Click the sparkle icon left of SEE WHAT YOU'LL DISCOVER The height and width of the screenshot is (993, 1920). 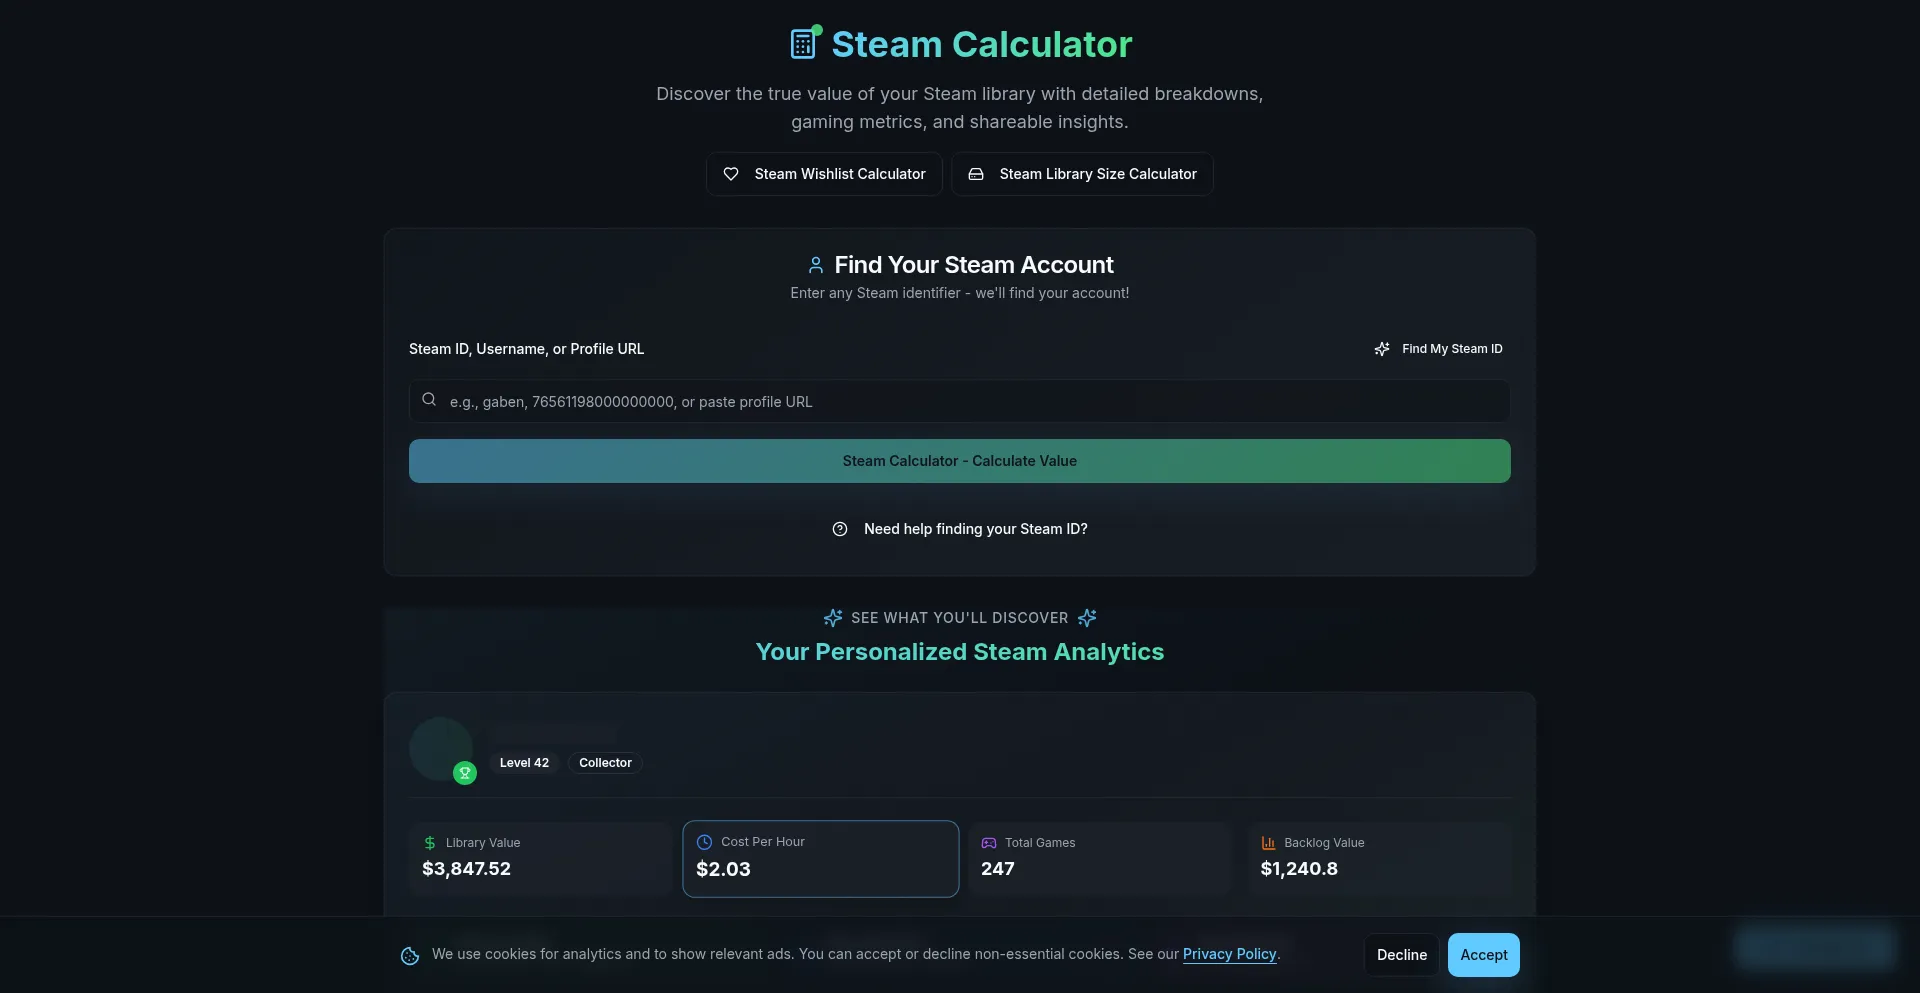833,618
